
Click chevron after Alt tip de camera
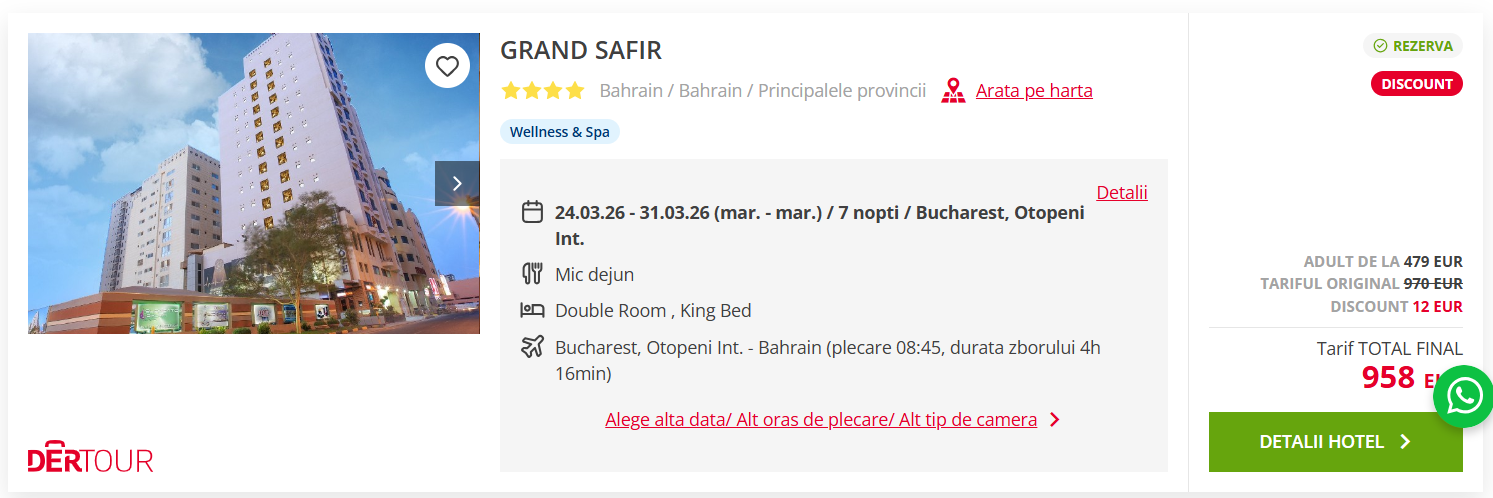pyautogui.click(x=1054, y=420)
